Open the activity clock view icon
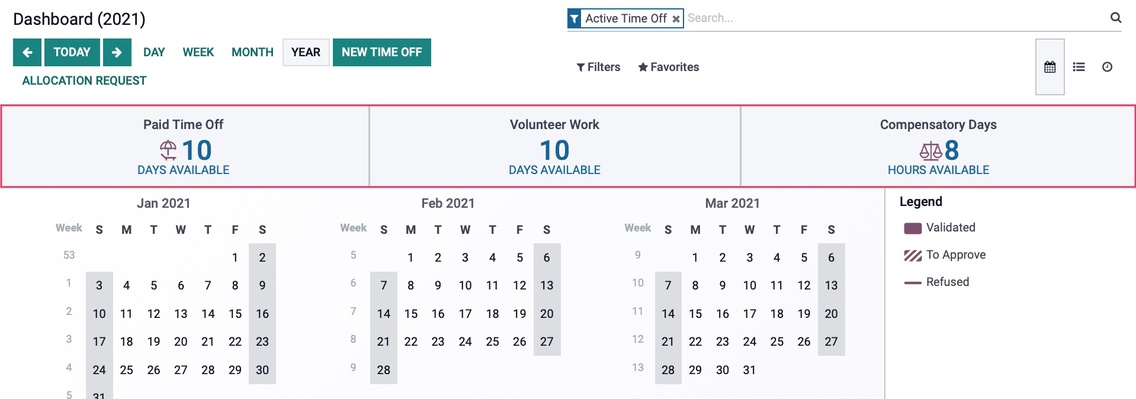 (x=1107, y=67)
